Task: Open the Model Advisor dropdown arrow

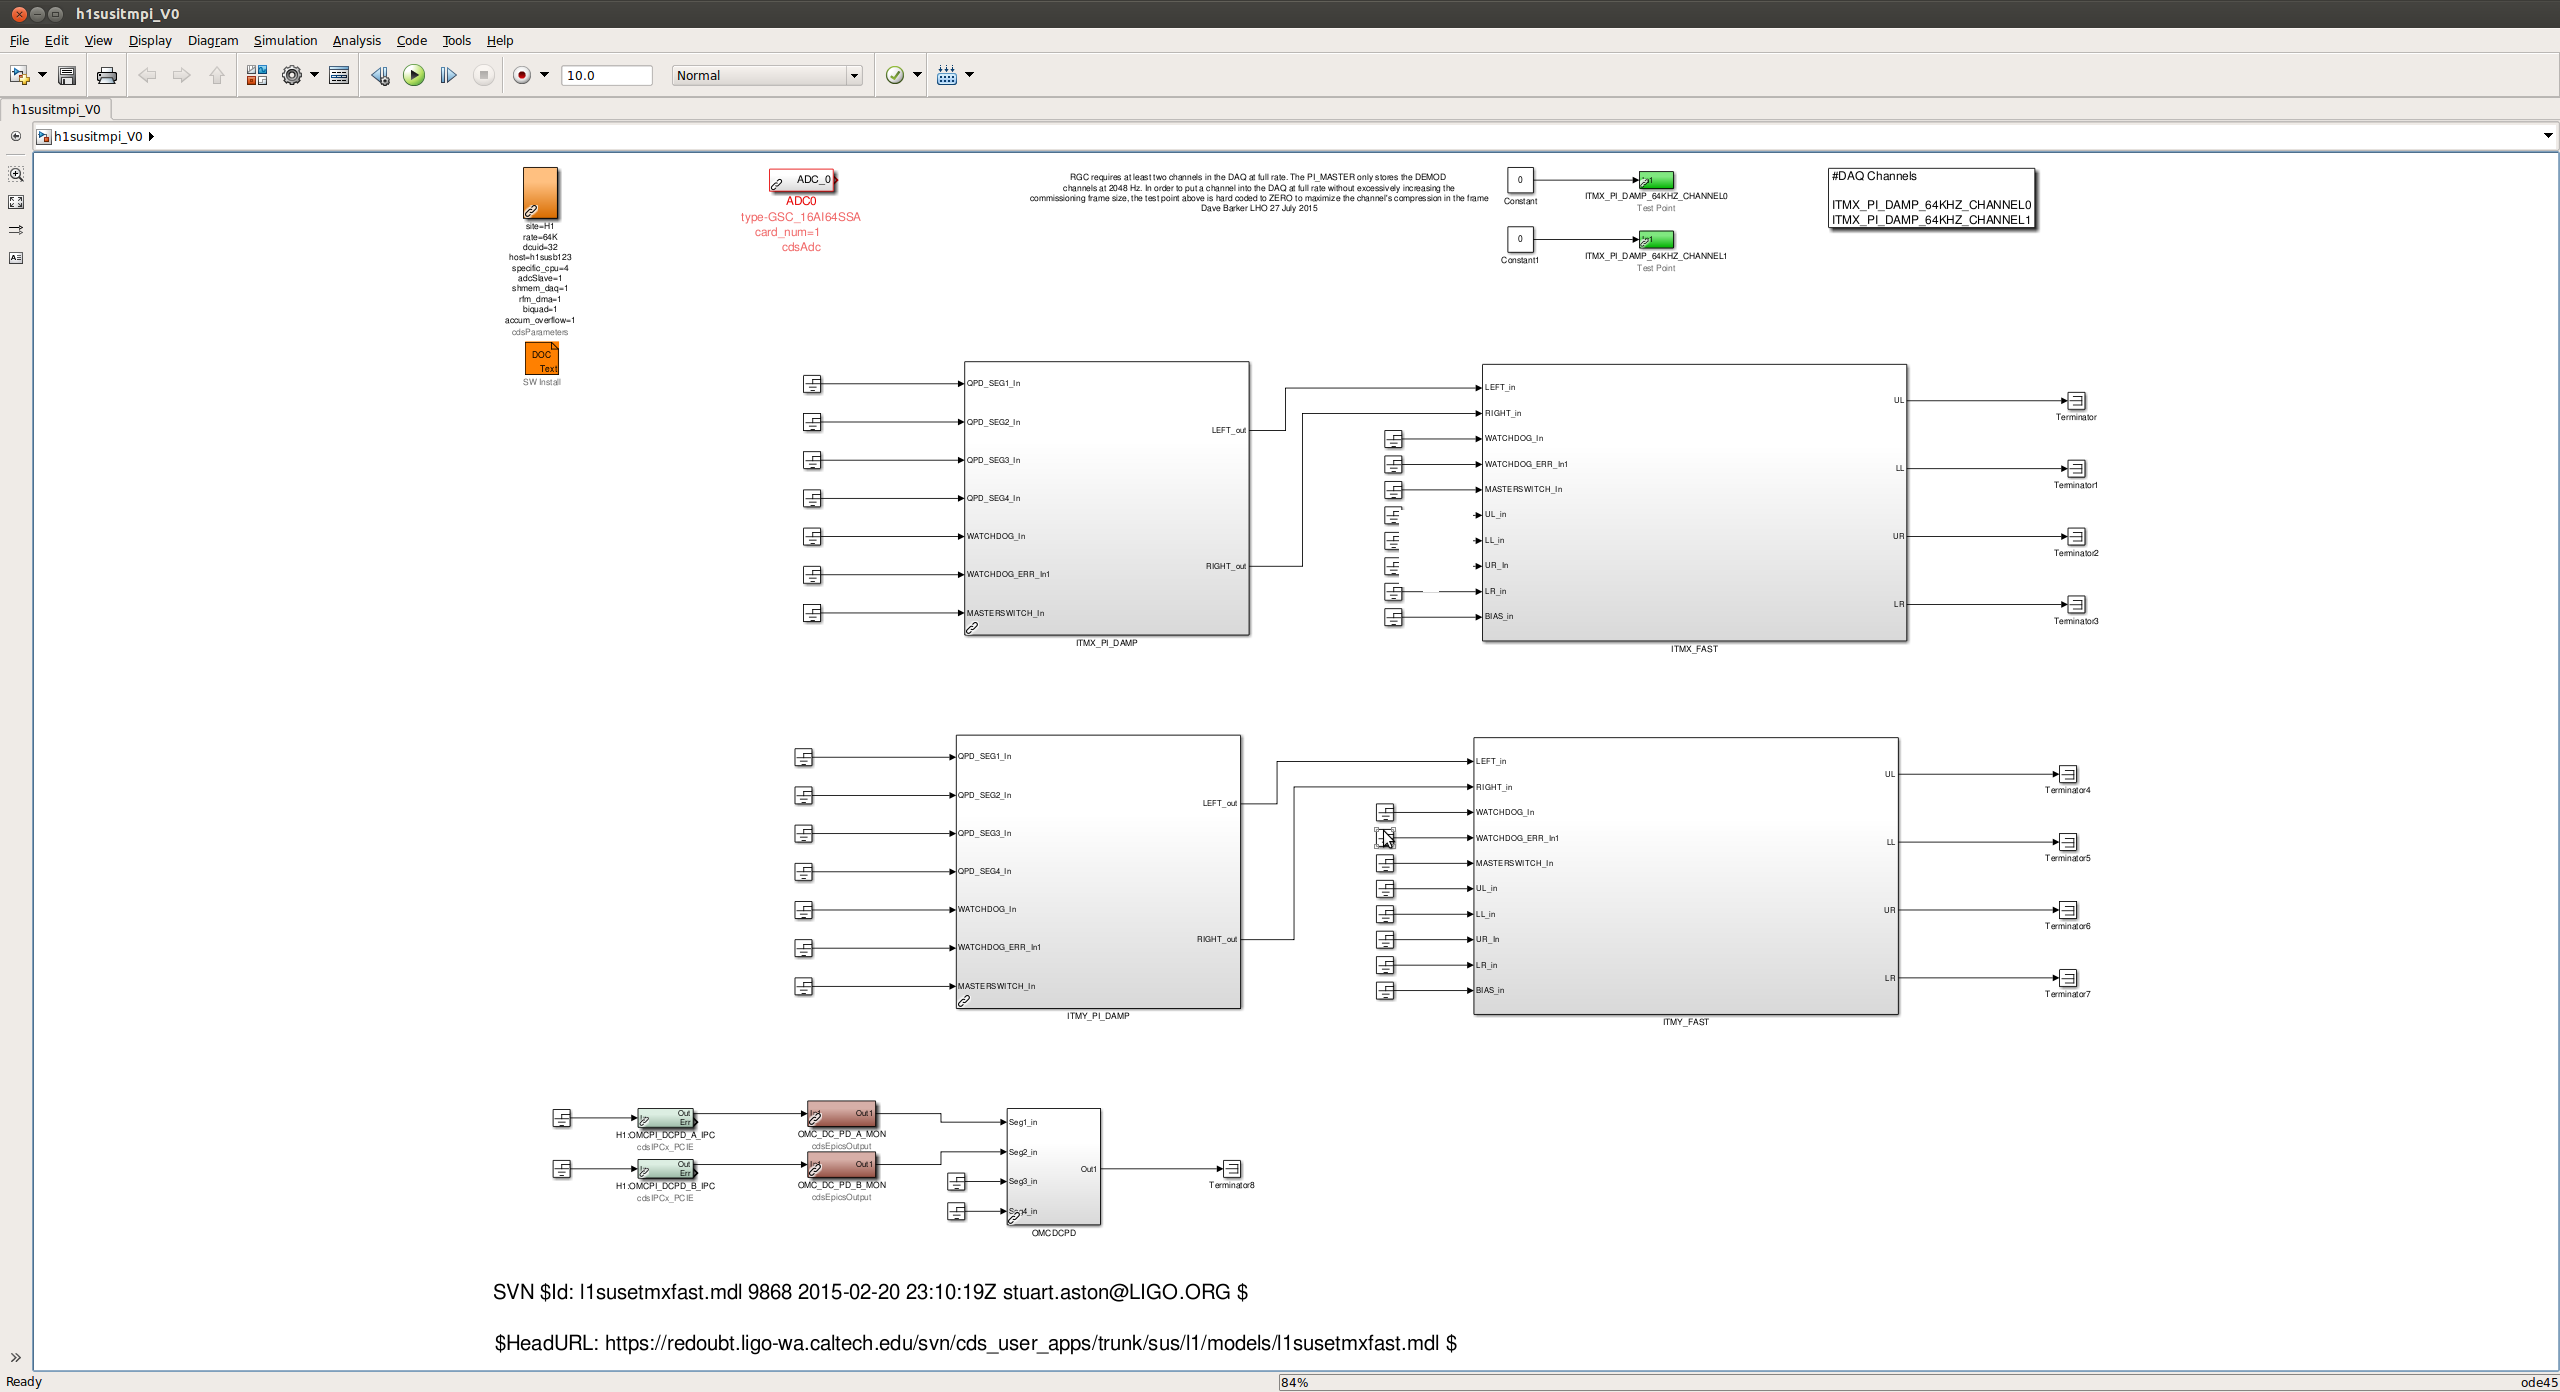Action: point(917,75)
